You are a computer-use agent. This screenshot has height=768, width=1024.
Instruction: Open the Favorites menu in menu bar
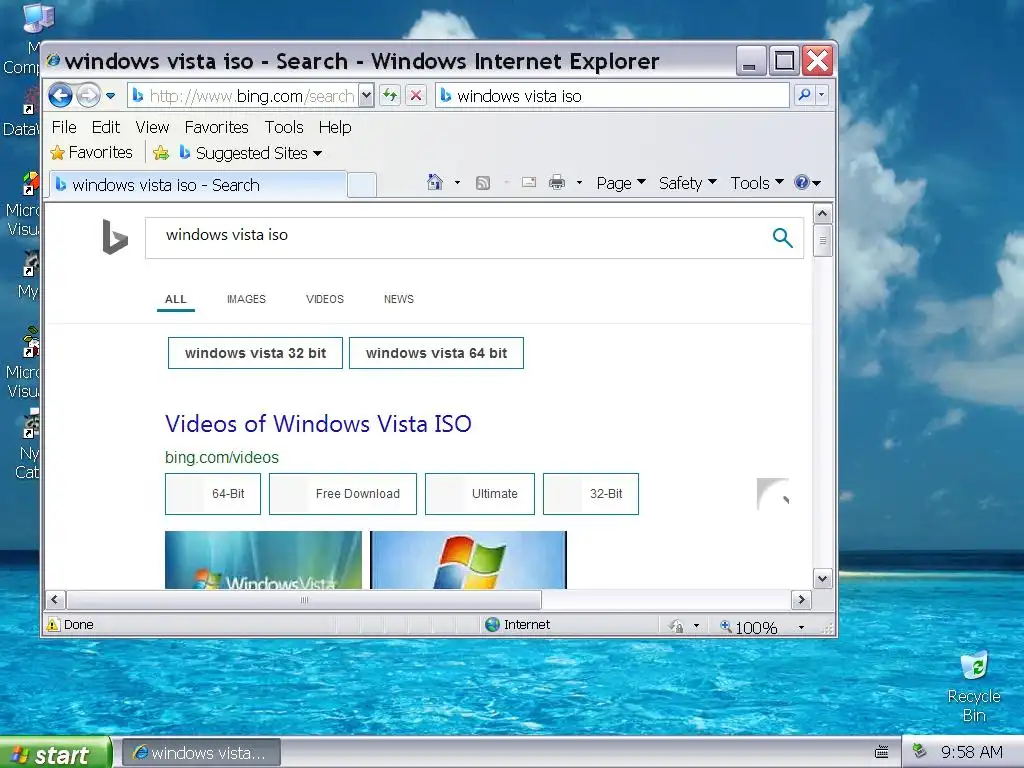pyautogui.click(x=216, y=127)
